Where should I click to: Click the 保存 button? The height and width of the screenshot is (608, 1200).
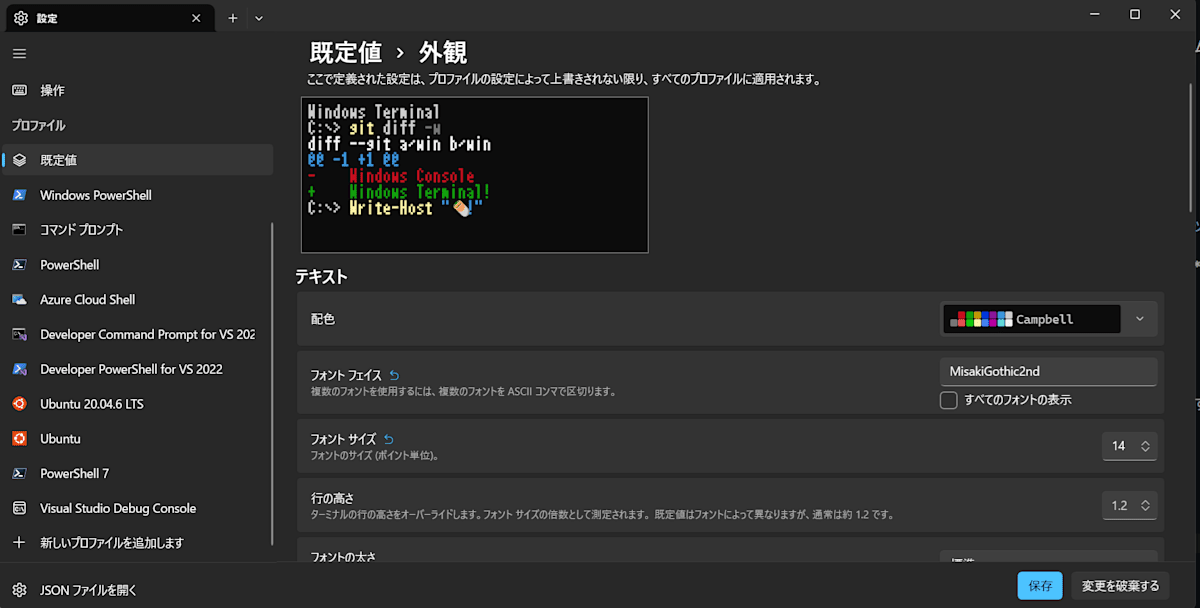click(x=1040, y=586)
